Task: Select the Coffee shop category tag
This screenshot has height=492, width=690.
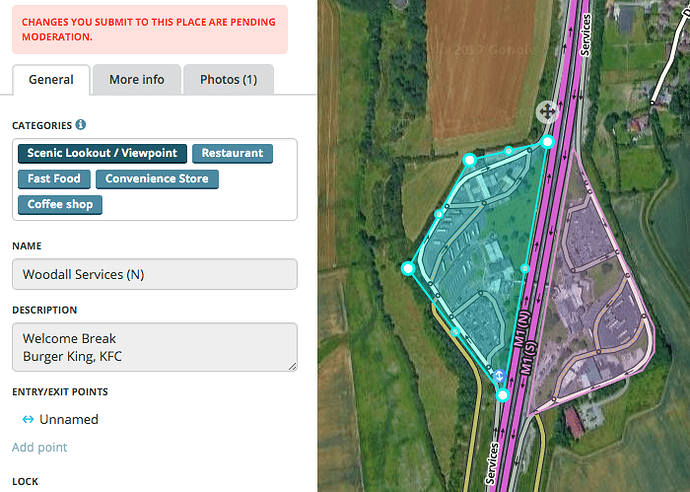Action: [60, 204]
